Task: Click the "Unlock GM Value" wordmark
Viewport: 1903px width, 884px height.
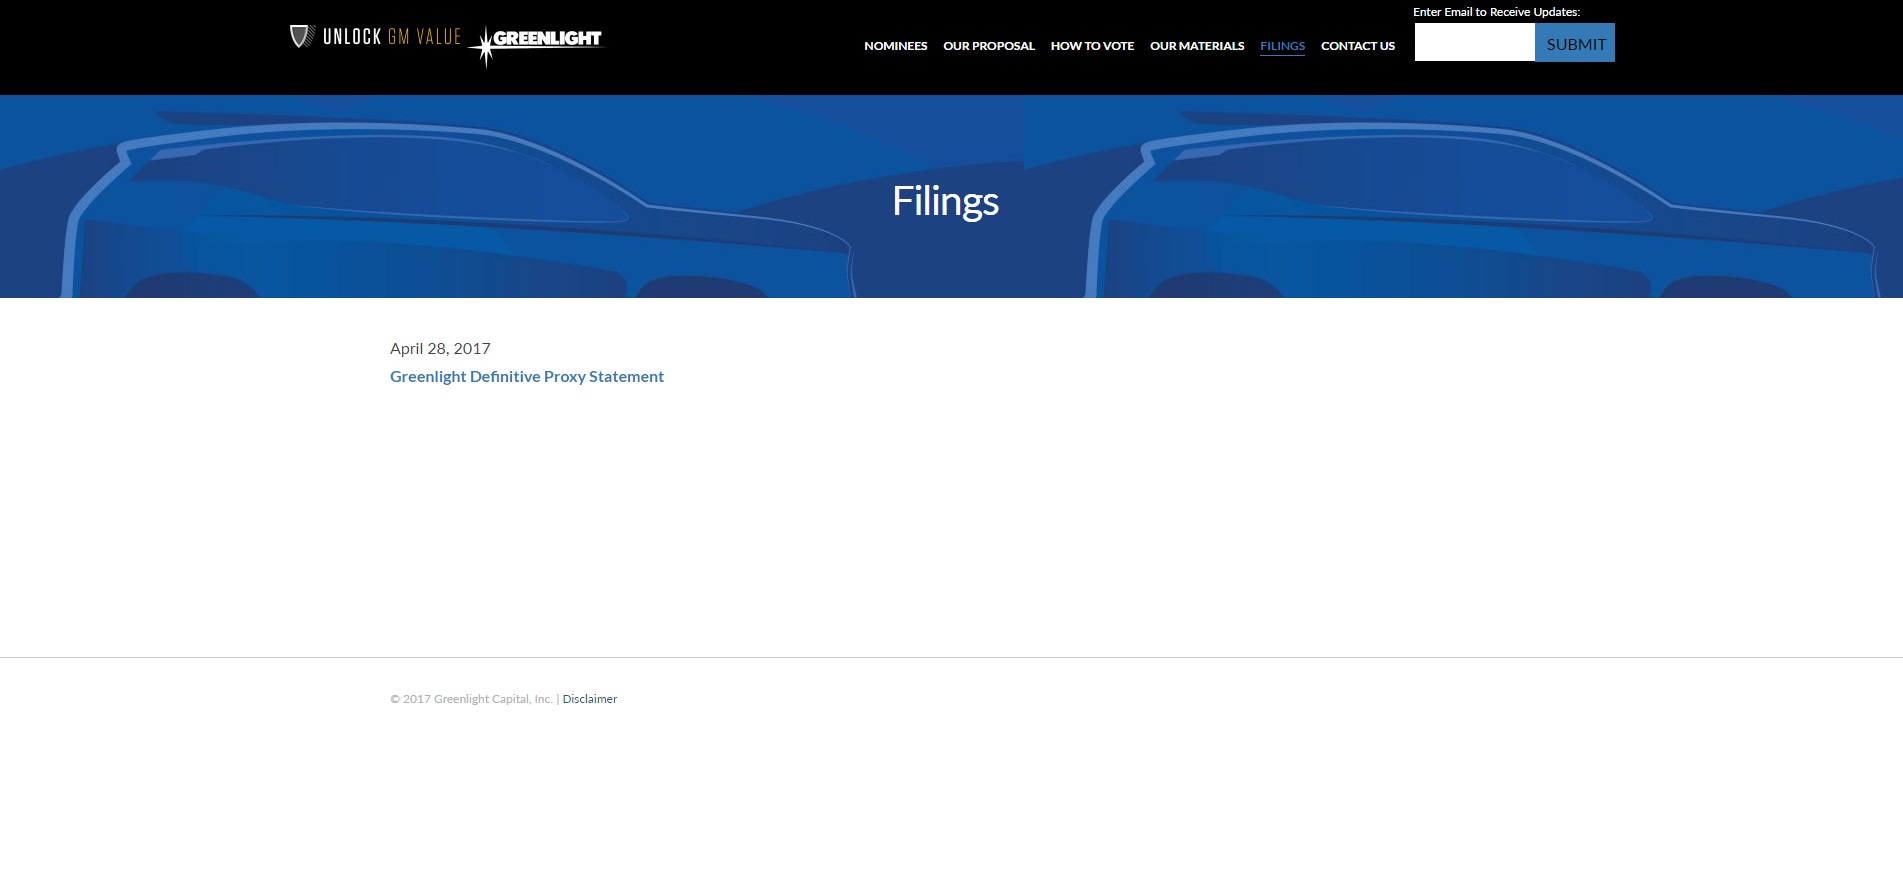Action: coord(391,37)
